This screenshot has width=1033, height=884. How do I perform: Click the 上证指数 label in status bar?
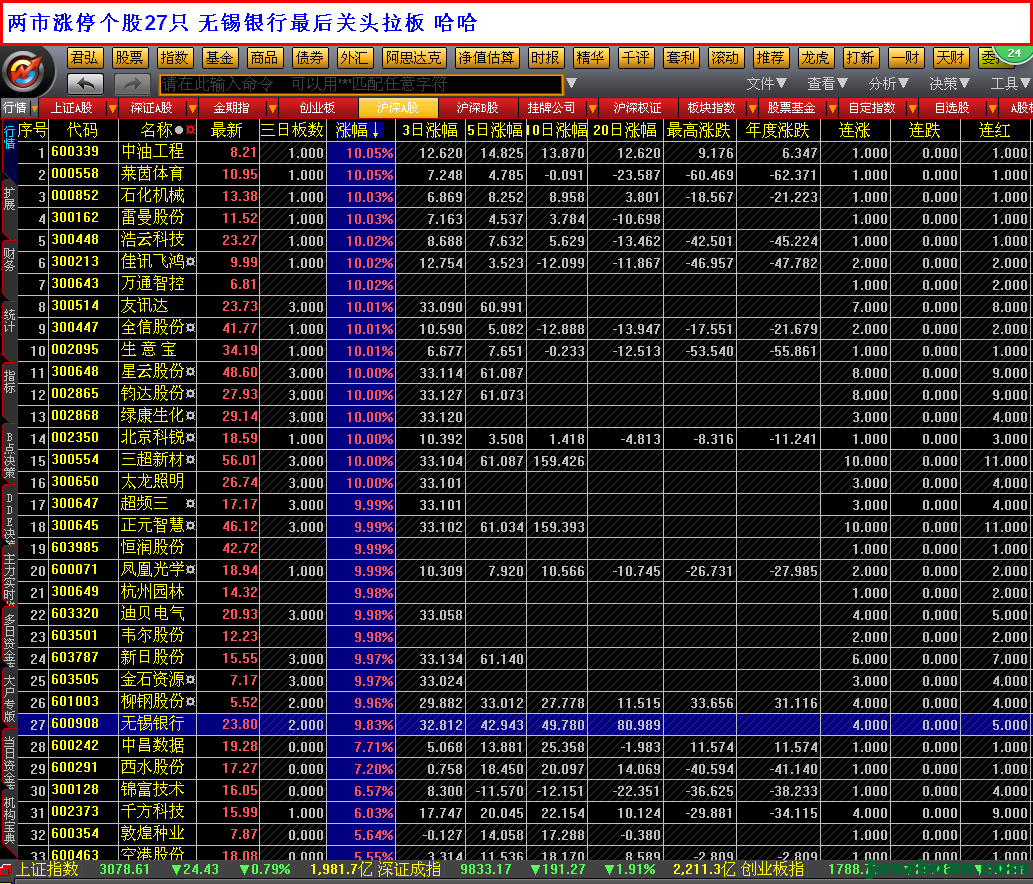[47, 869]
